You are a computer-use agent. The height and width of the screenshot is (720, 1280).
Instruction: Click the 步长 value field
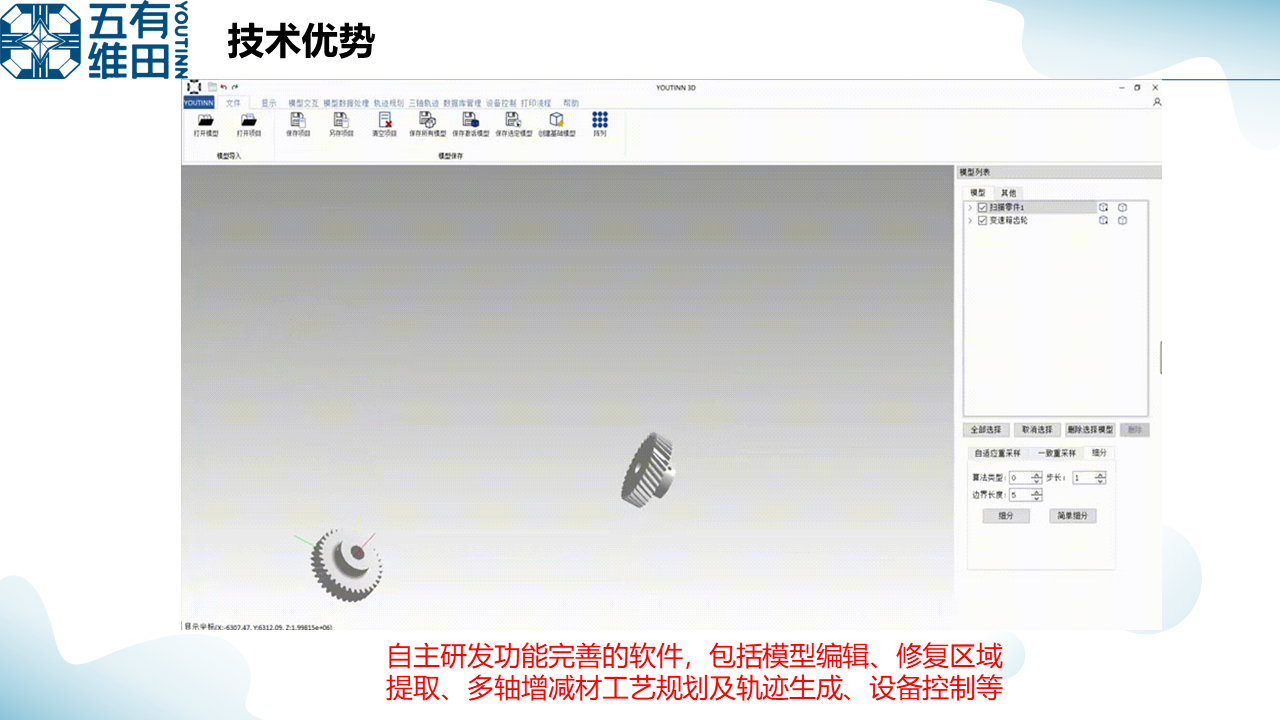(1084, 478)
